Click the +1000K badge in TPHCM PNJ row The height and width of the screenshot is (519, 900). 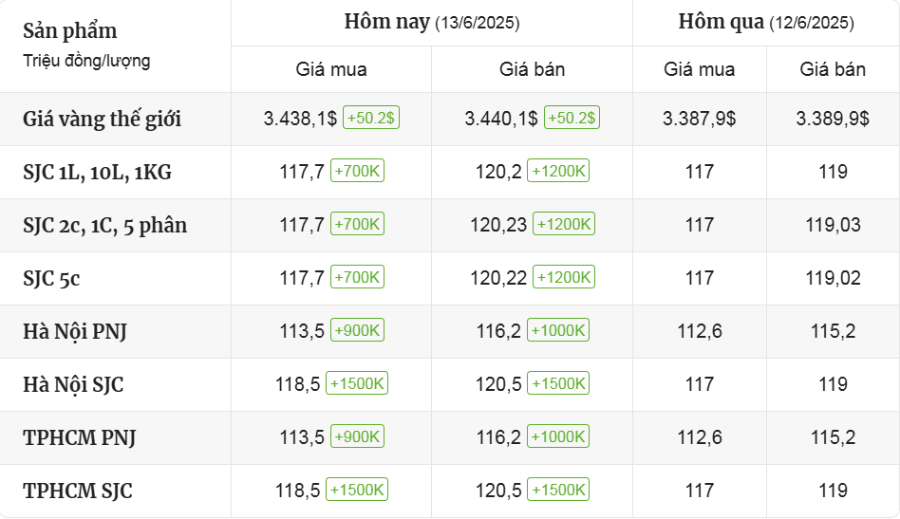[x=558, y=437]
